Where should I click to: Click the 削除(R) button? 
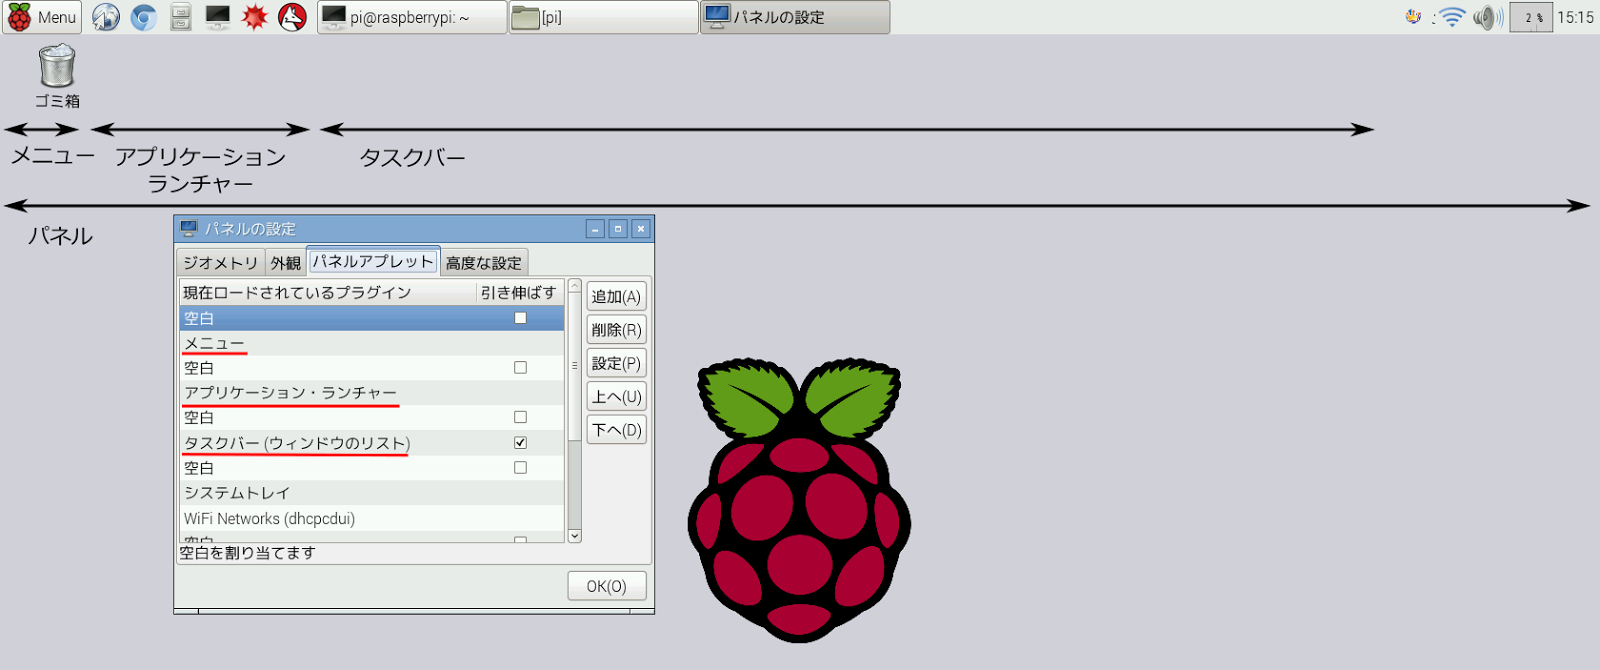(x=616, y=329)
